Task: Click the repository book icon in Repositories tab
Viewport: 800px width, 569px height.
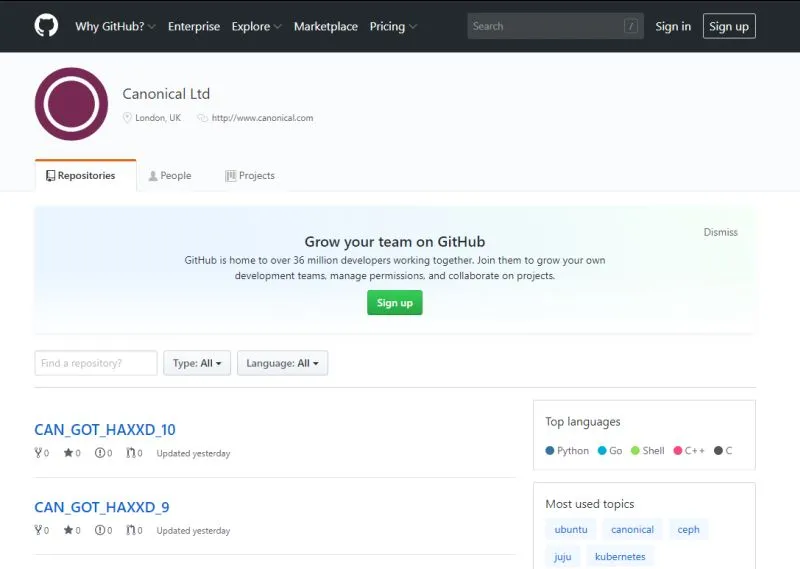Action: [x=50, y=176]
